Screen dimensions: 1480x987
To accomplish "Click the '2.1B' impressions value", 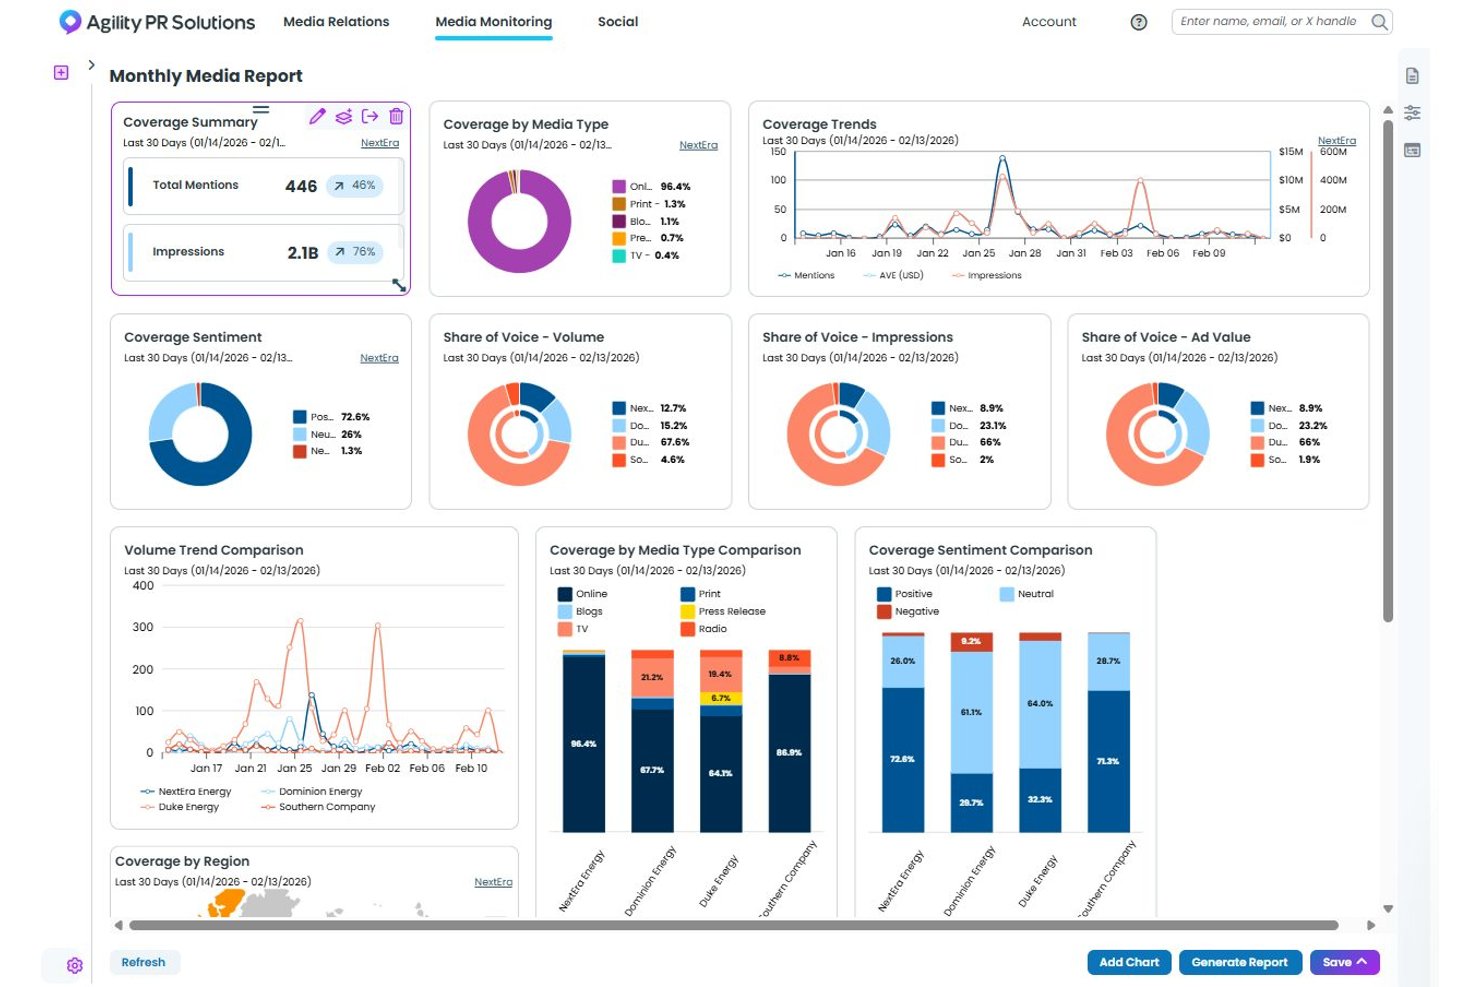I will pos(303,252).
